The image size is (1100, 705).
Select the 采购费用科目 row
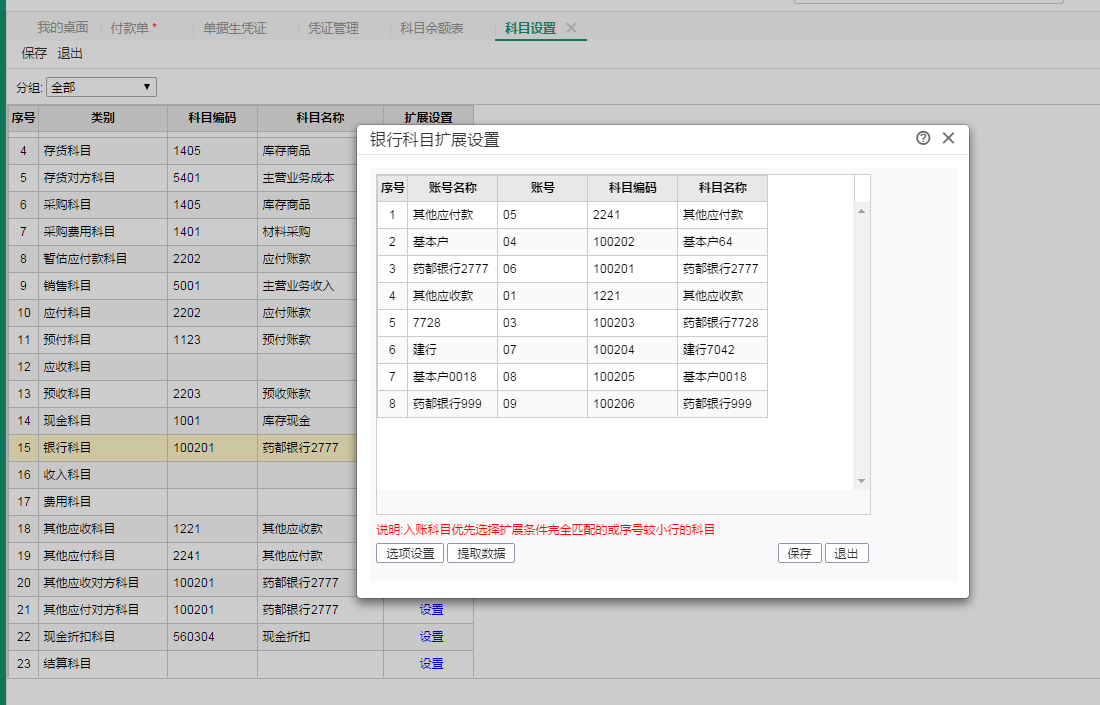point(182,232)
